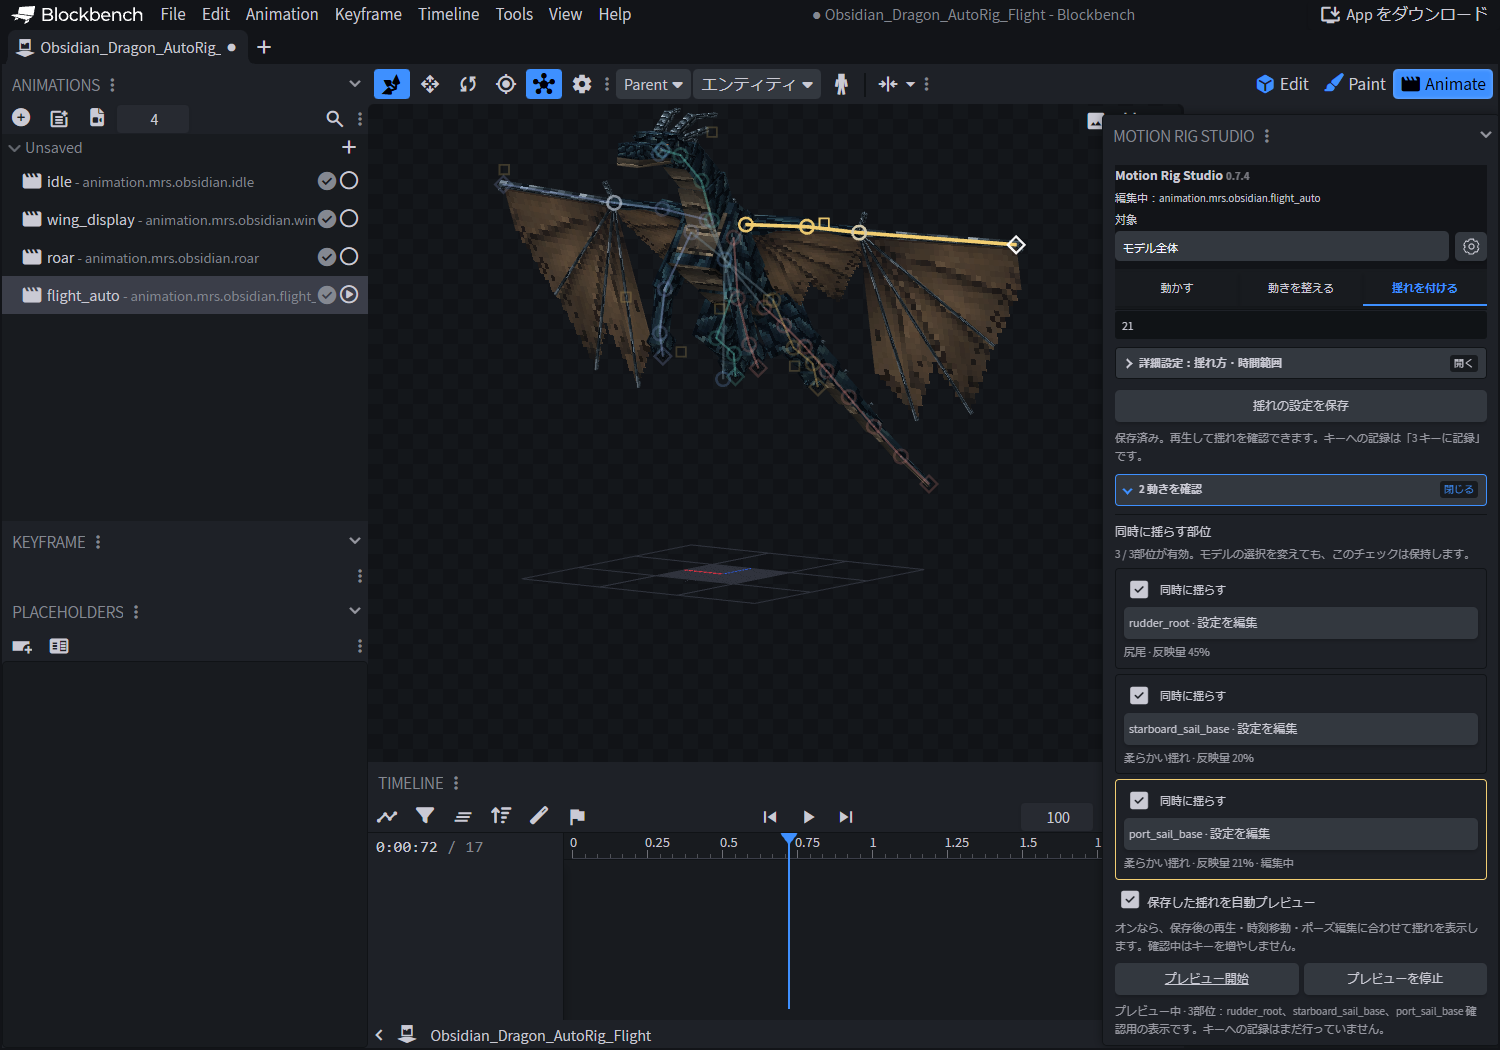
Task: Open the Tools menu
Action: click(x=514, y=14)
